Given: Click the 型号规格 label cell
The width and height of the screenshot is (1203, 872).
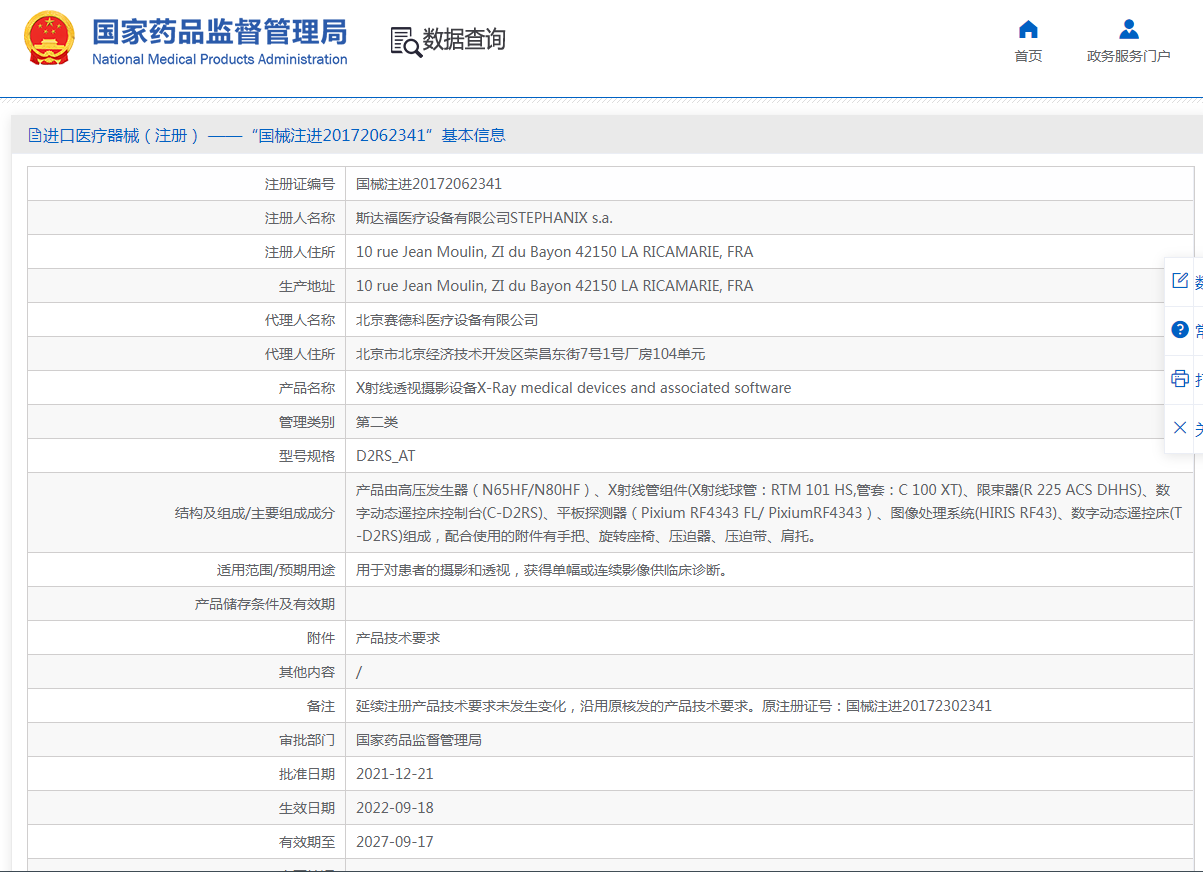Looking at the screenshot, I should tap(186, 456).
